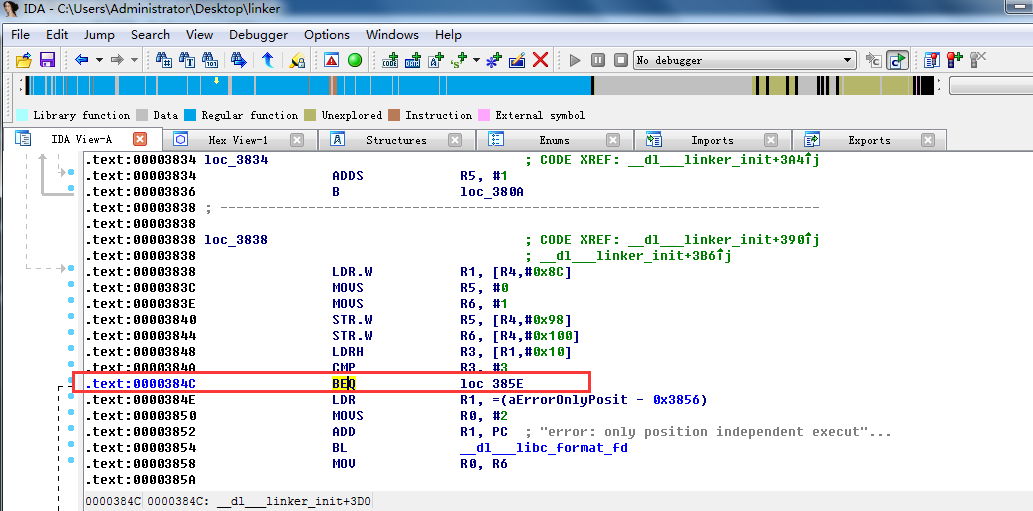Open the View menu
Viewport: 1033px width, 511px height.
tap(200, 35)
